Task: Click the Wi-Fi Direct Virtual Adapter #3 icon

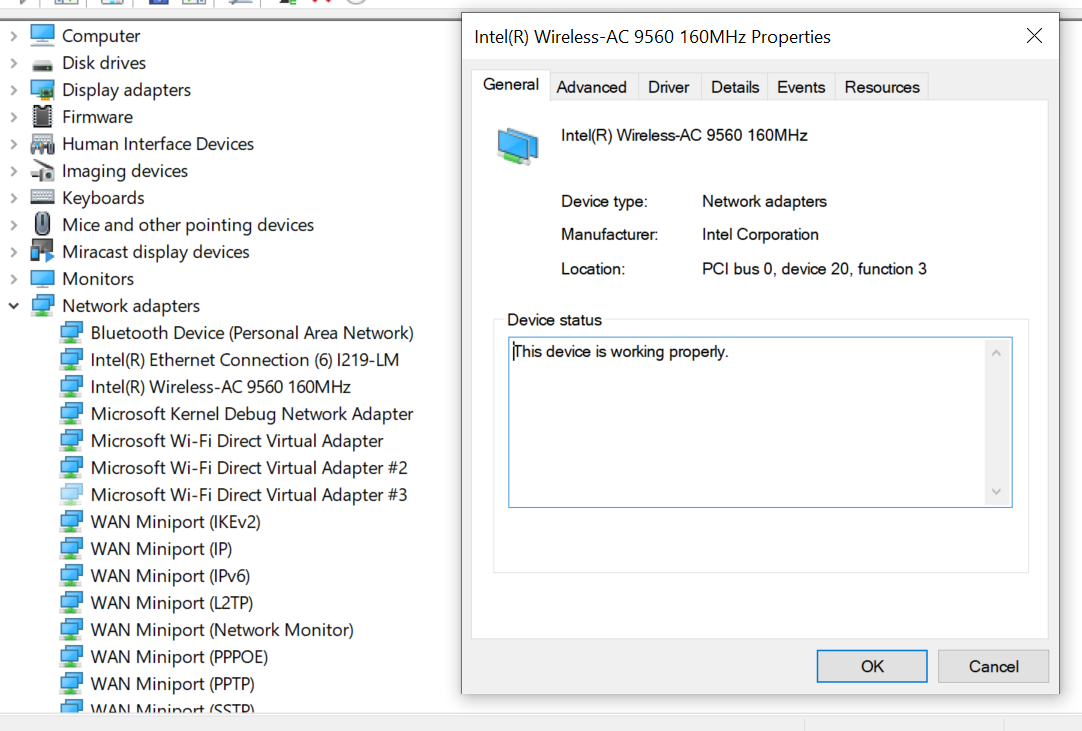Action: 71,494
